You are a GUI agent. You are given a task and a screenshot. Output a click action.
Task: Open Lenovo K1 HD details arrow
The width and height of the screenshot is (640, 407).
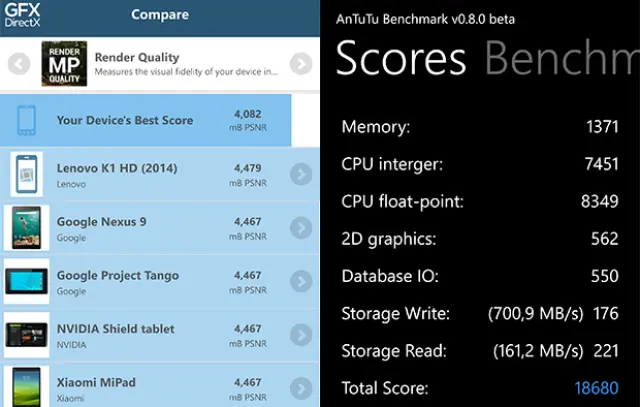tap(301, 175)
